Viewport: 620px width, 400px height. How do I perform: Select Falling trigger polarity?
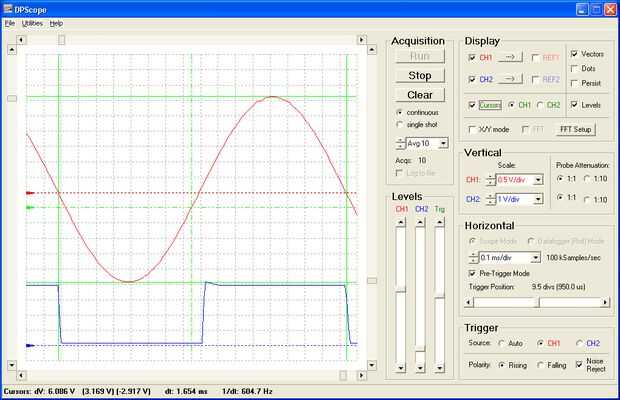[541, 365]
